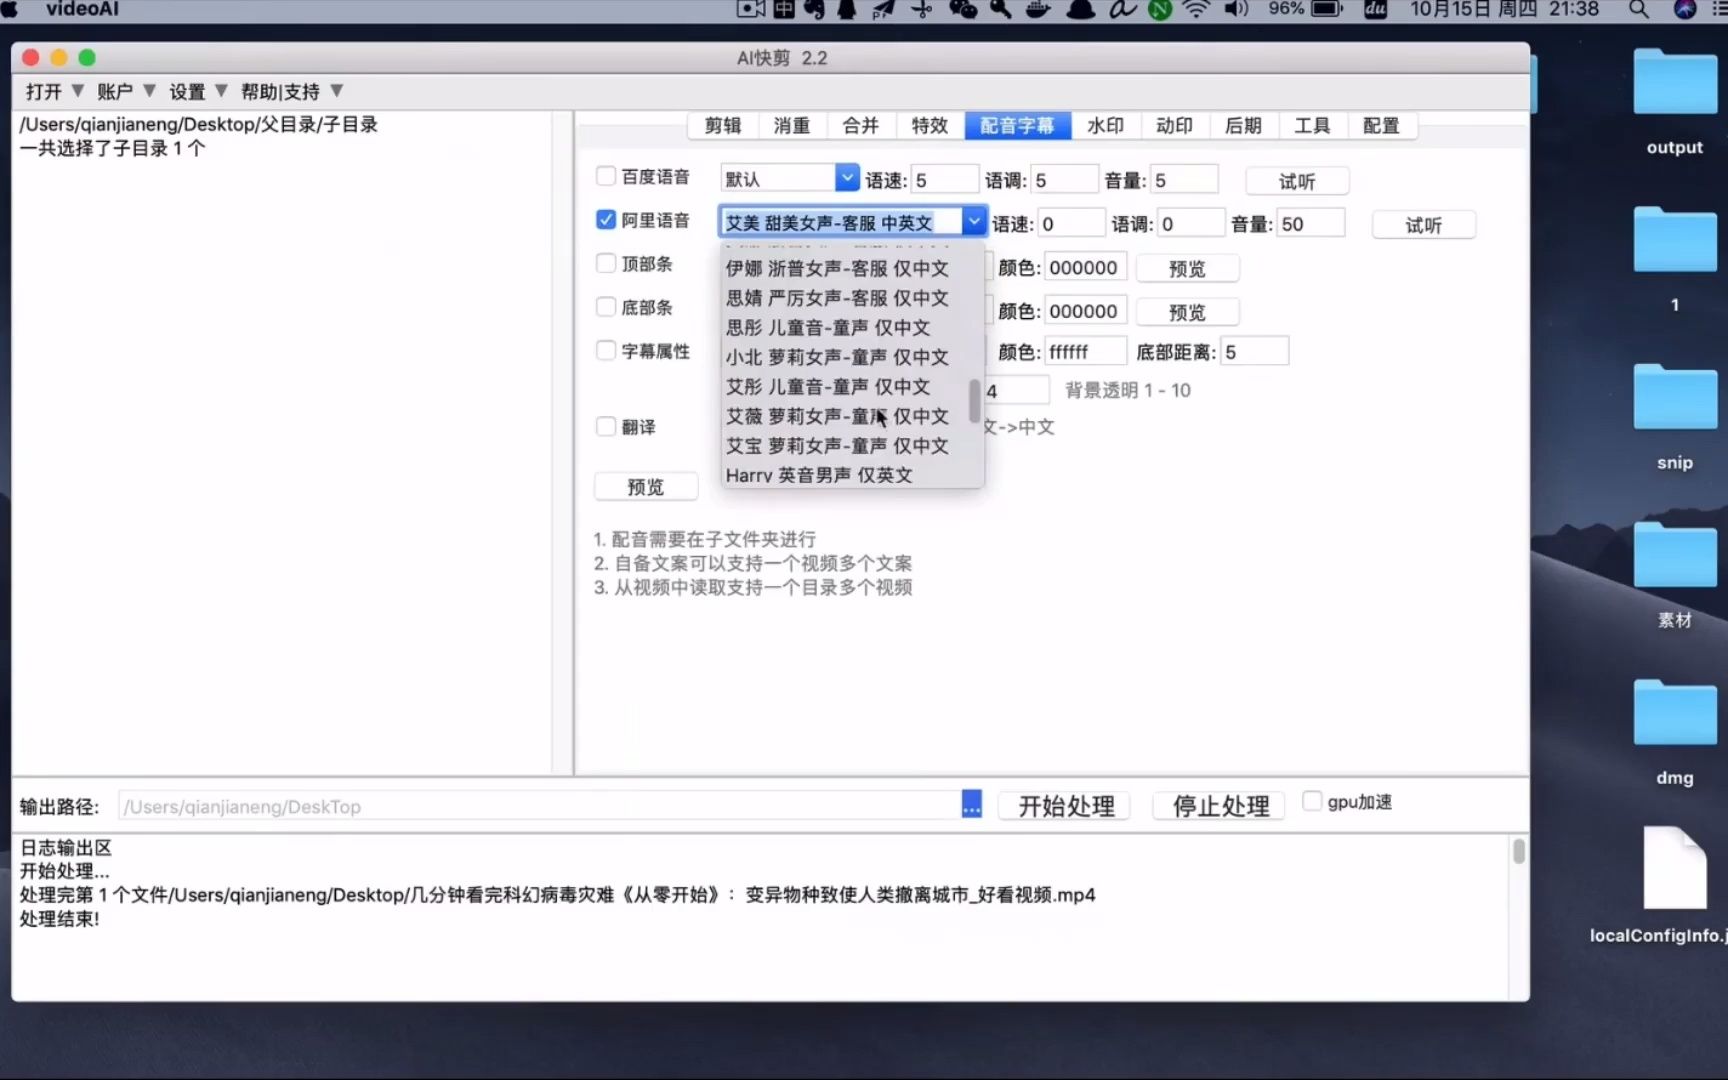The height and width of the screenshot is (1080, 1728).
Task: Select the 配音字幕 tab
Action: pos(1017,126)
